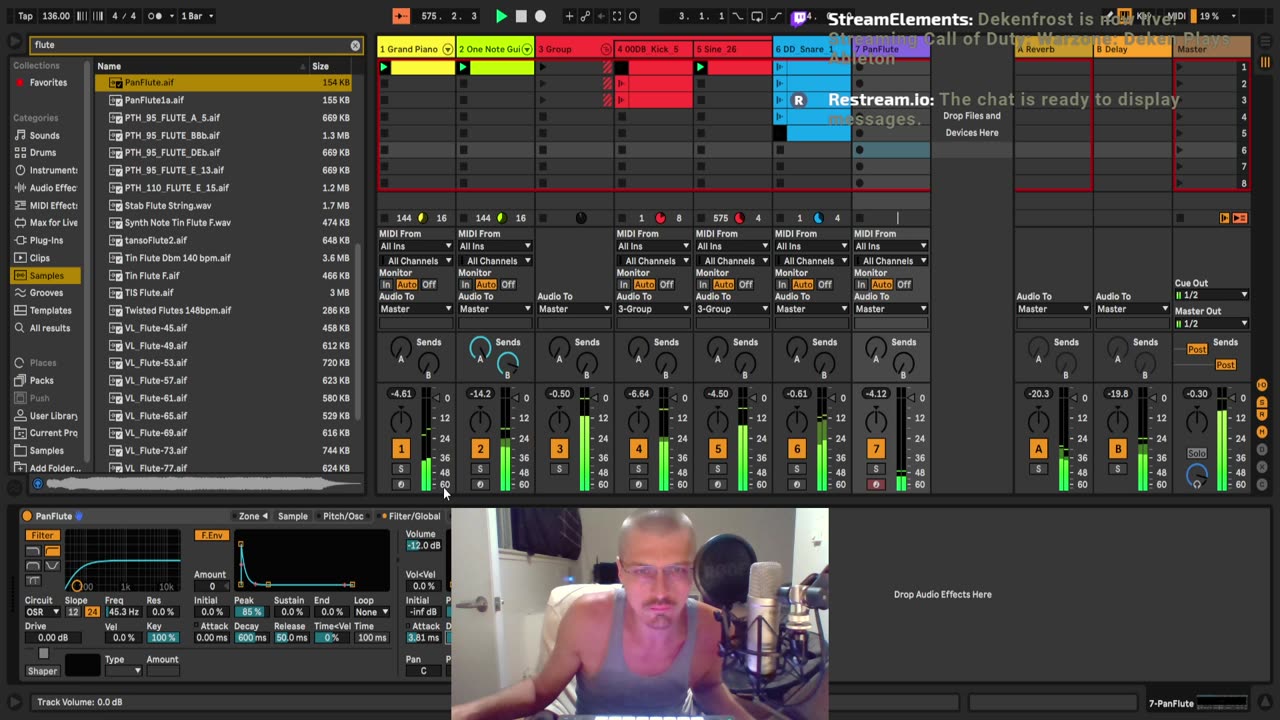Toggle the metronome button
Image resolution: width=1280 pixels, height=720 pixels.
155,16
